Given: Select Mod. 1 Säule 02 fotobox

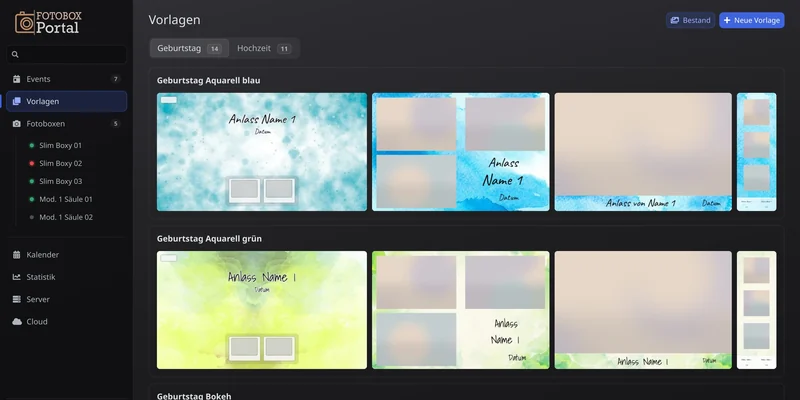Looking at the screenshot, I should point(66,217).
